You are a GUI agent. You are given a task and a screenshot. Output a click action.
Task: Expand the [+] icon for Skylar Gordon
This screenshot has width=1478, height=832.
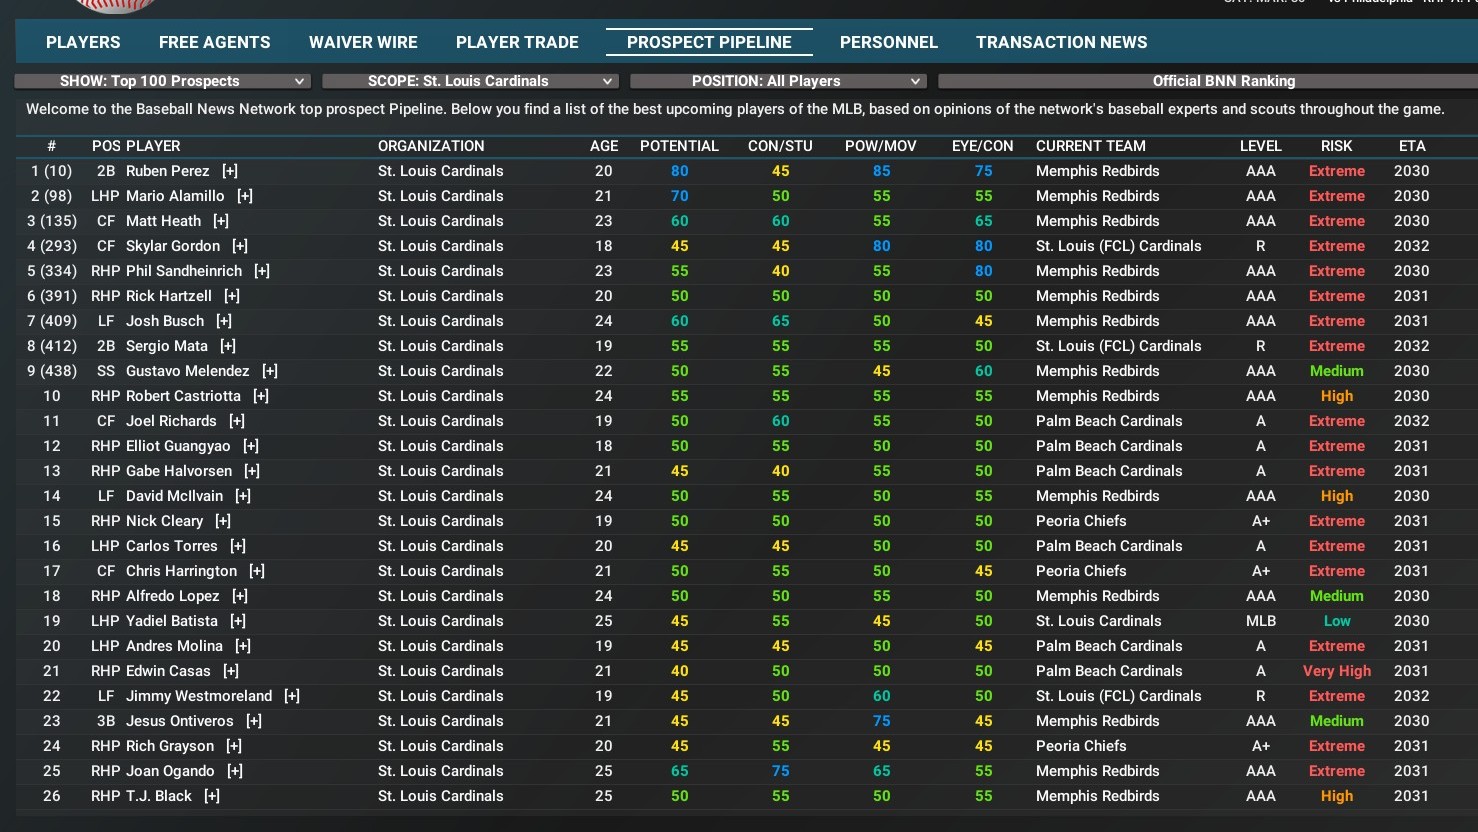coord(240,246)
